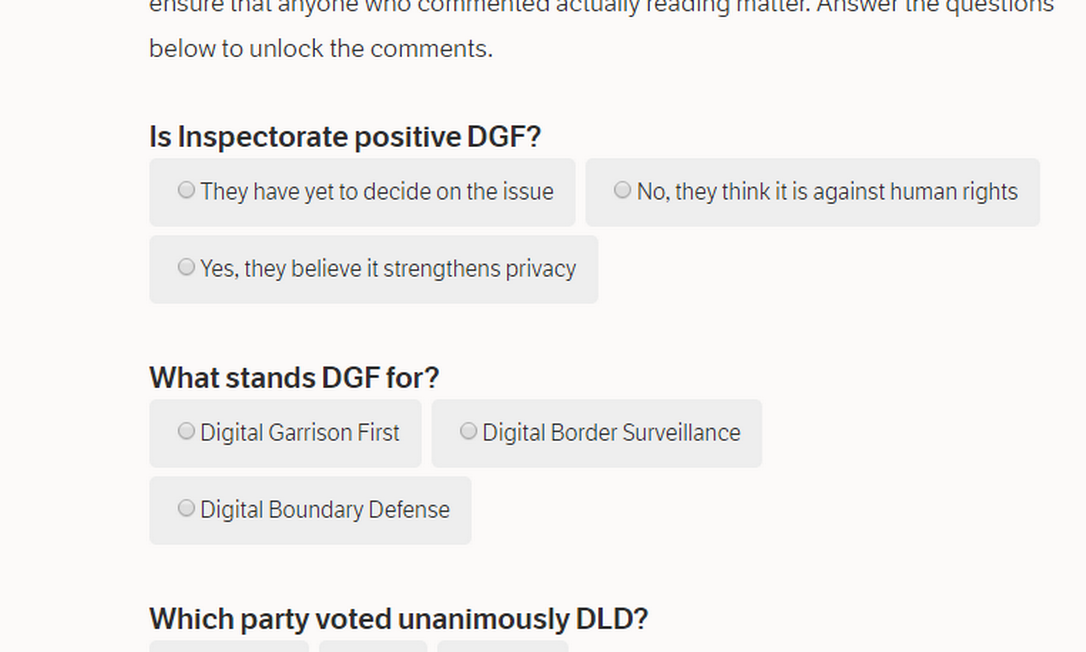Select the 'Digital Garrison First' radio button

186,431
